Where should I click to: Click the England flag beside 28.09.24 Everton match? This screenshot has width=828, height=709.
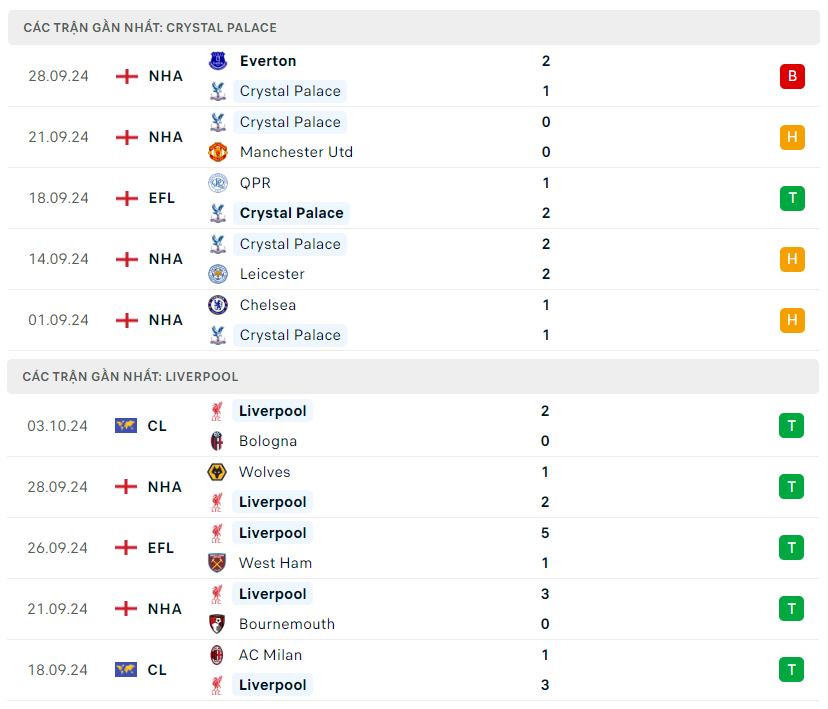(127, 76)
